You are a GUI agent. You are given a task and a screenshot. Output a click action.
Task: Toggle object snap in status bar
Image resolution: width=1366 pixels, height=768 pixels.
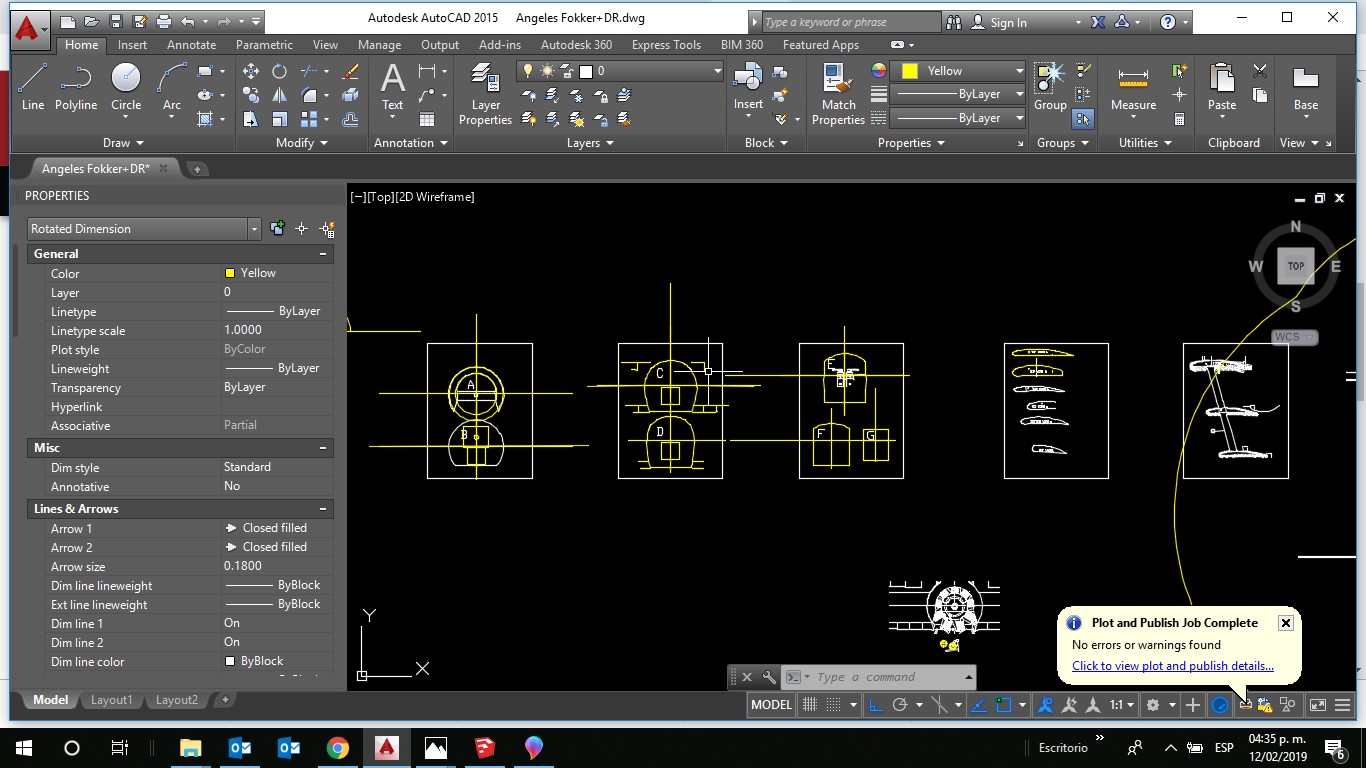click(x=1004, y=705)
